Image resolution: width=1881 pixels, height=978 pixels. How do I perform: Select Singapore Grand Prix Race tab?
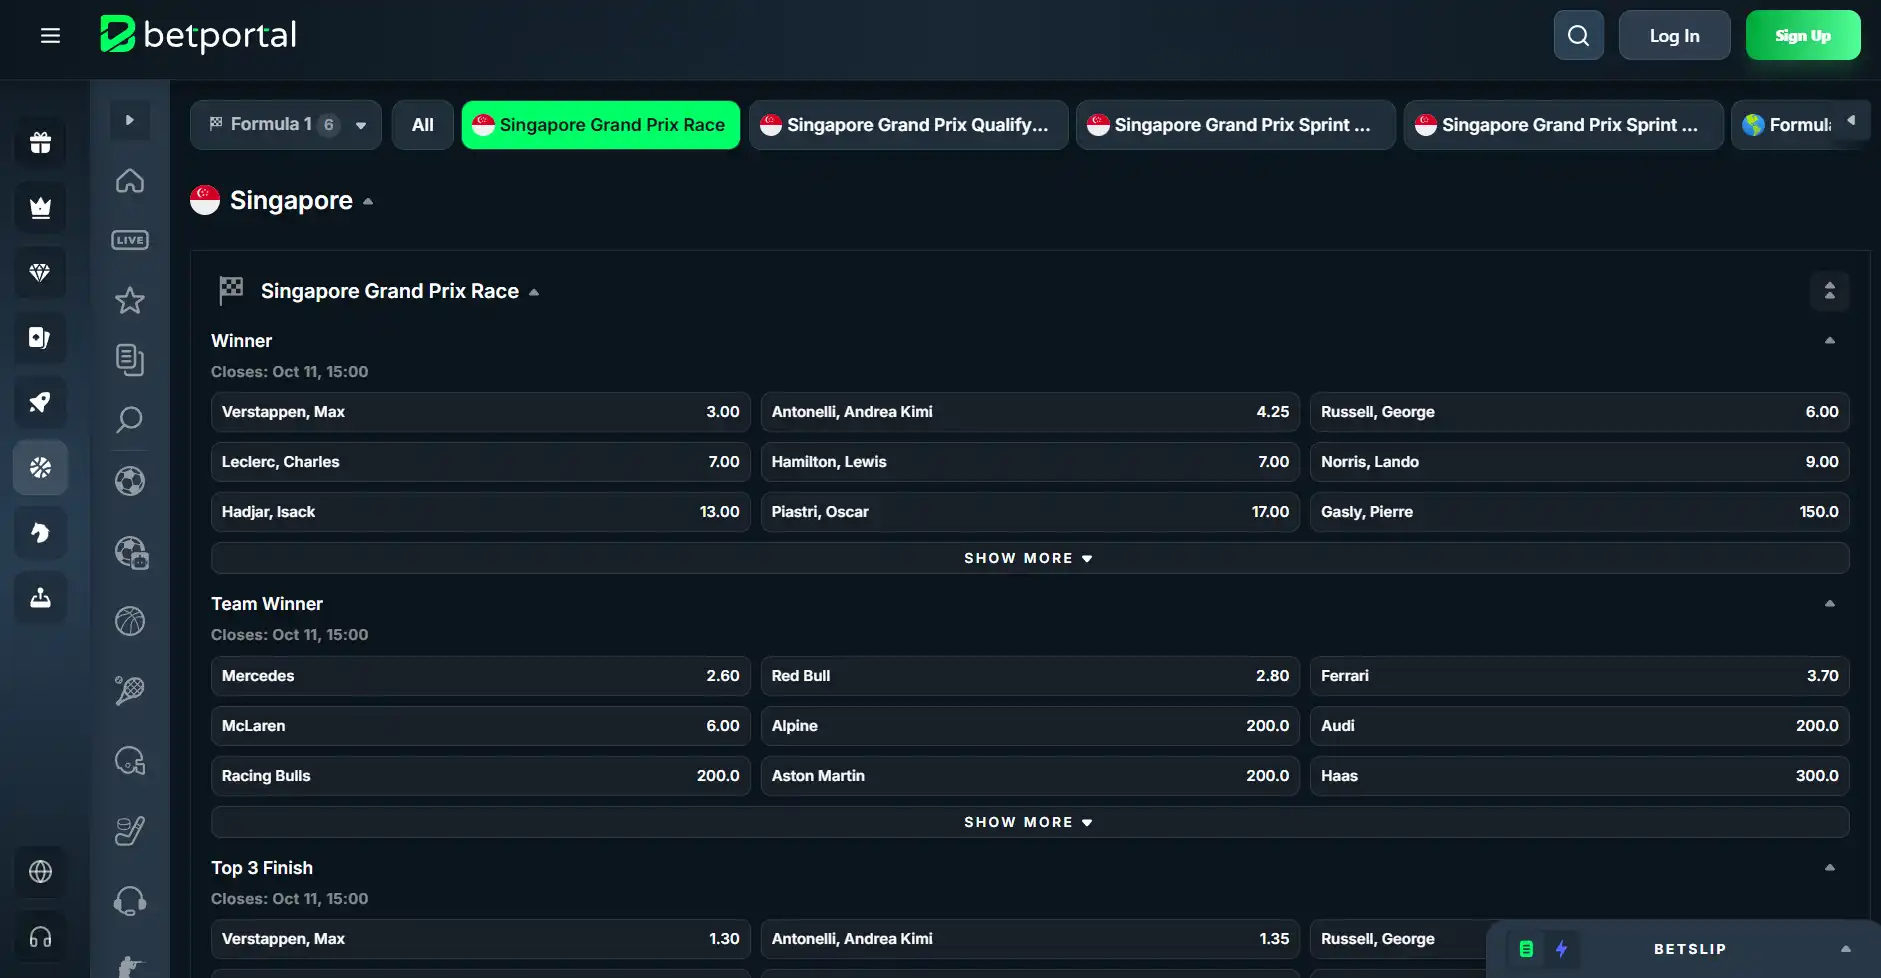point(600,125)
